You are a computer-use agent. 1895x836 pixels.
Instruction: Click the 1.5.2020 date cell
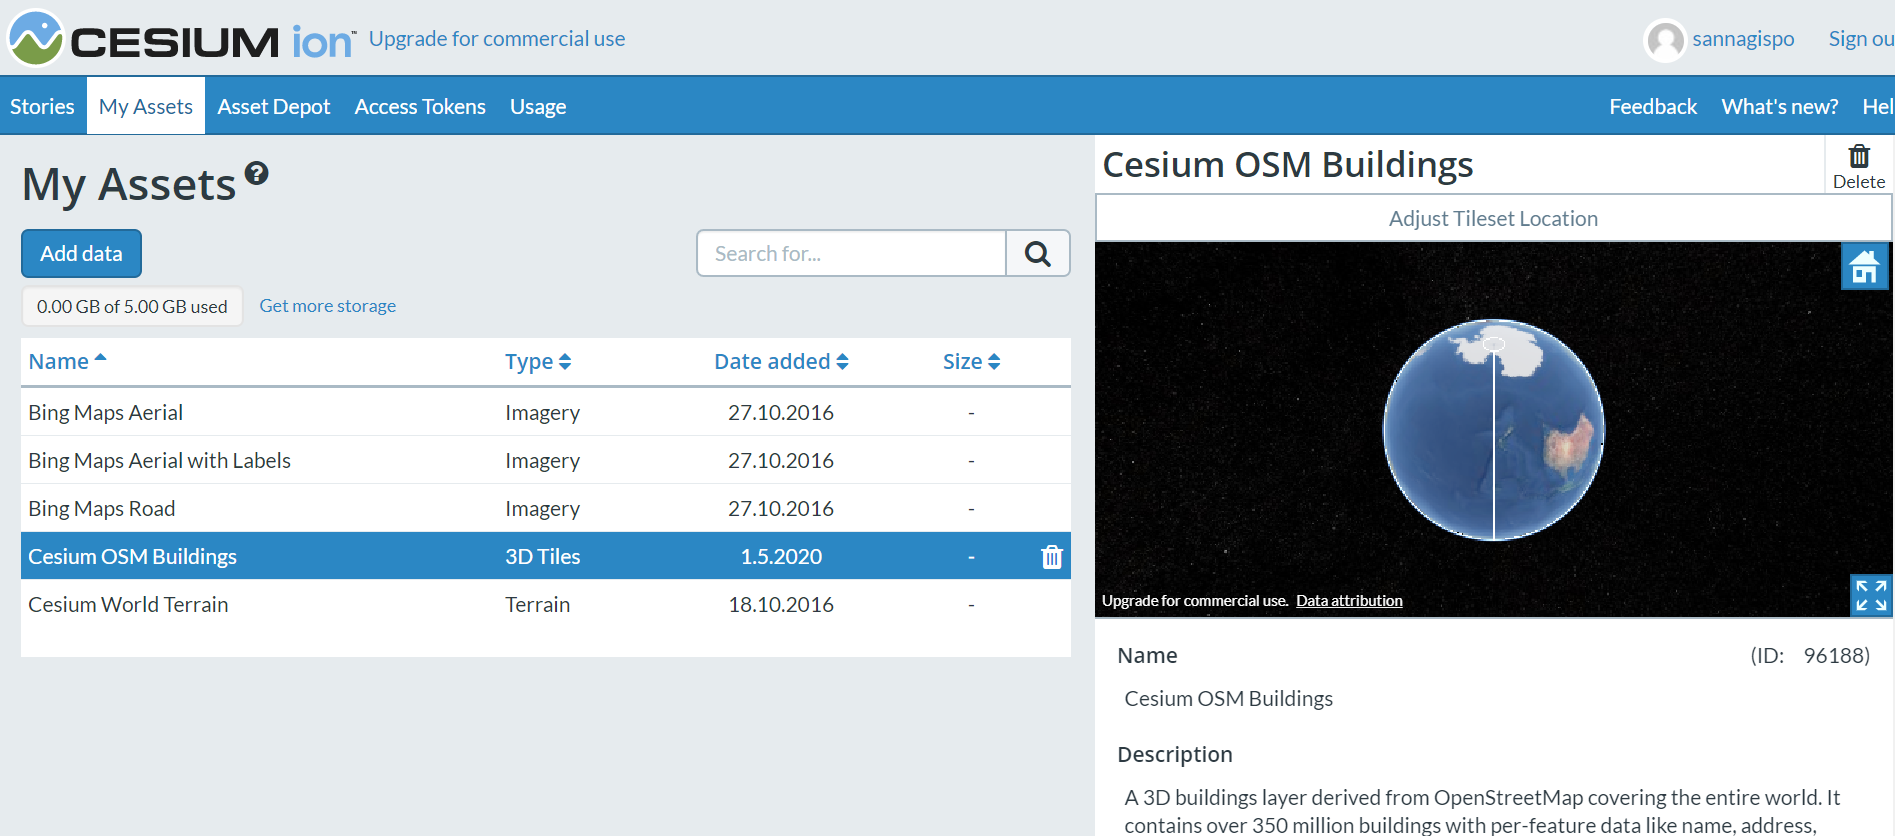(x=781, y=557)
